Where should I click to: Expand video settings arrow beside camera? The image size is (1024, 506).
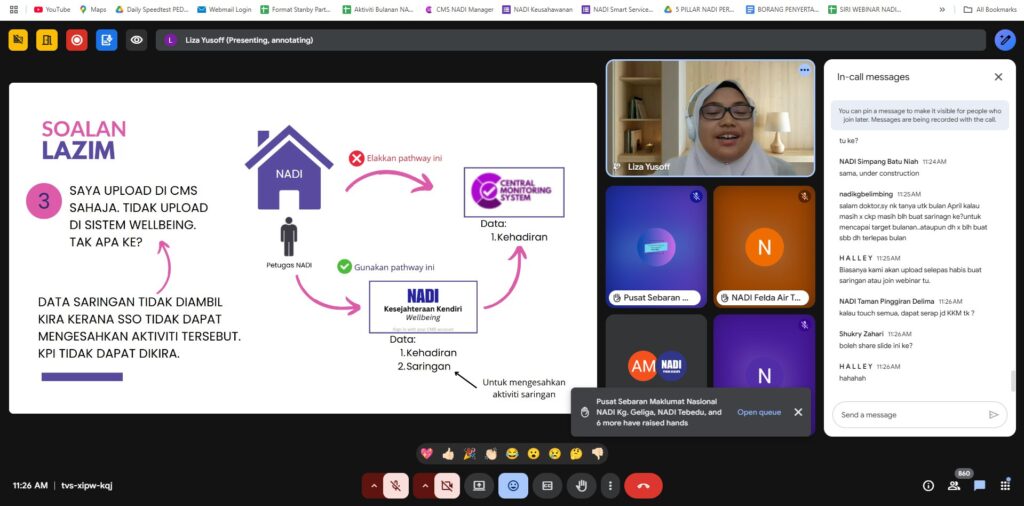pos(425,485)
